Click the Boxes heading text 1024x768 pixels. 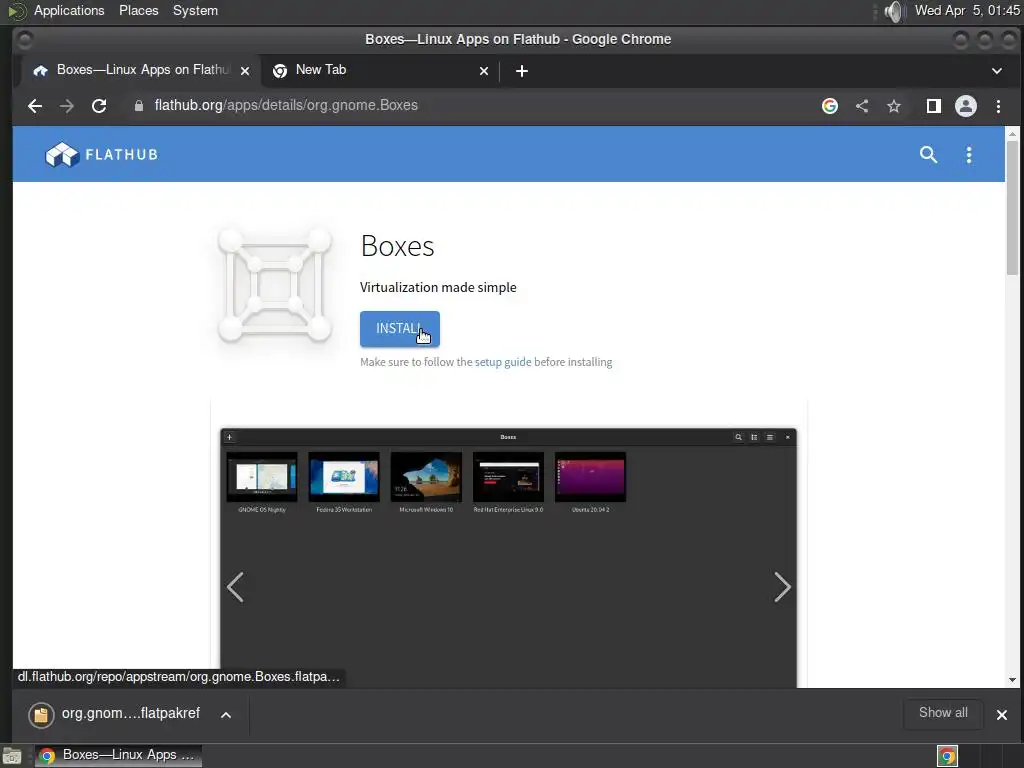coord(397,246)
